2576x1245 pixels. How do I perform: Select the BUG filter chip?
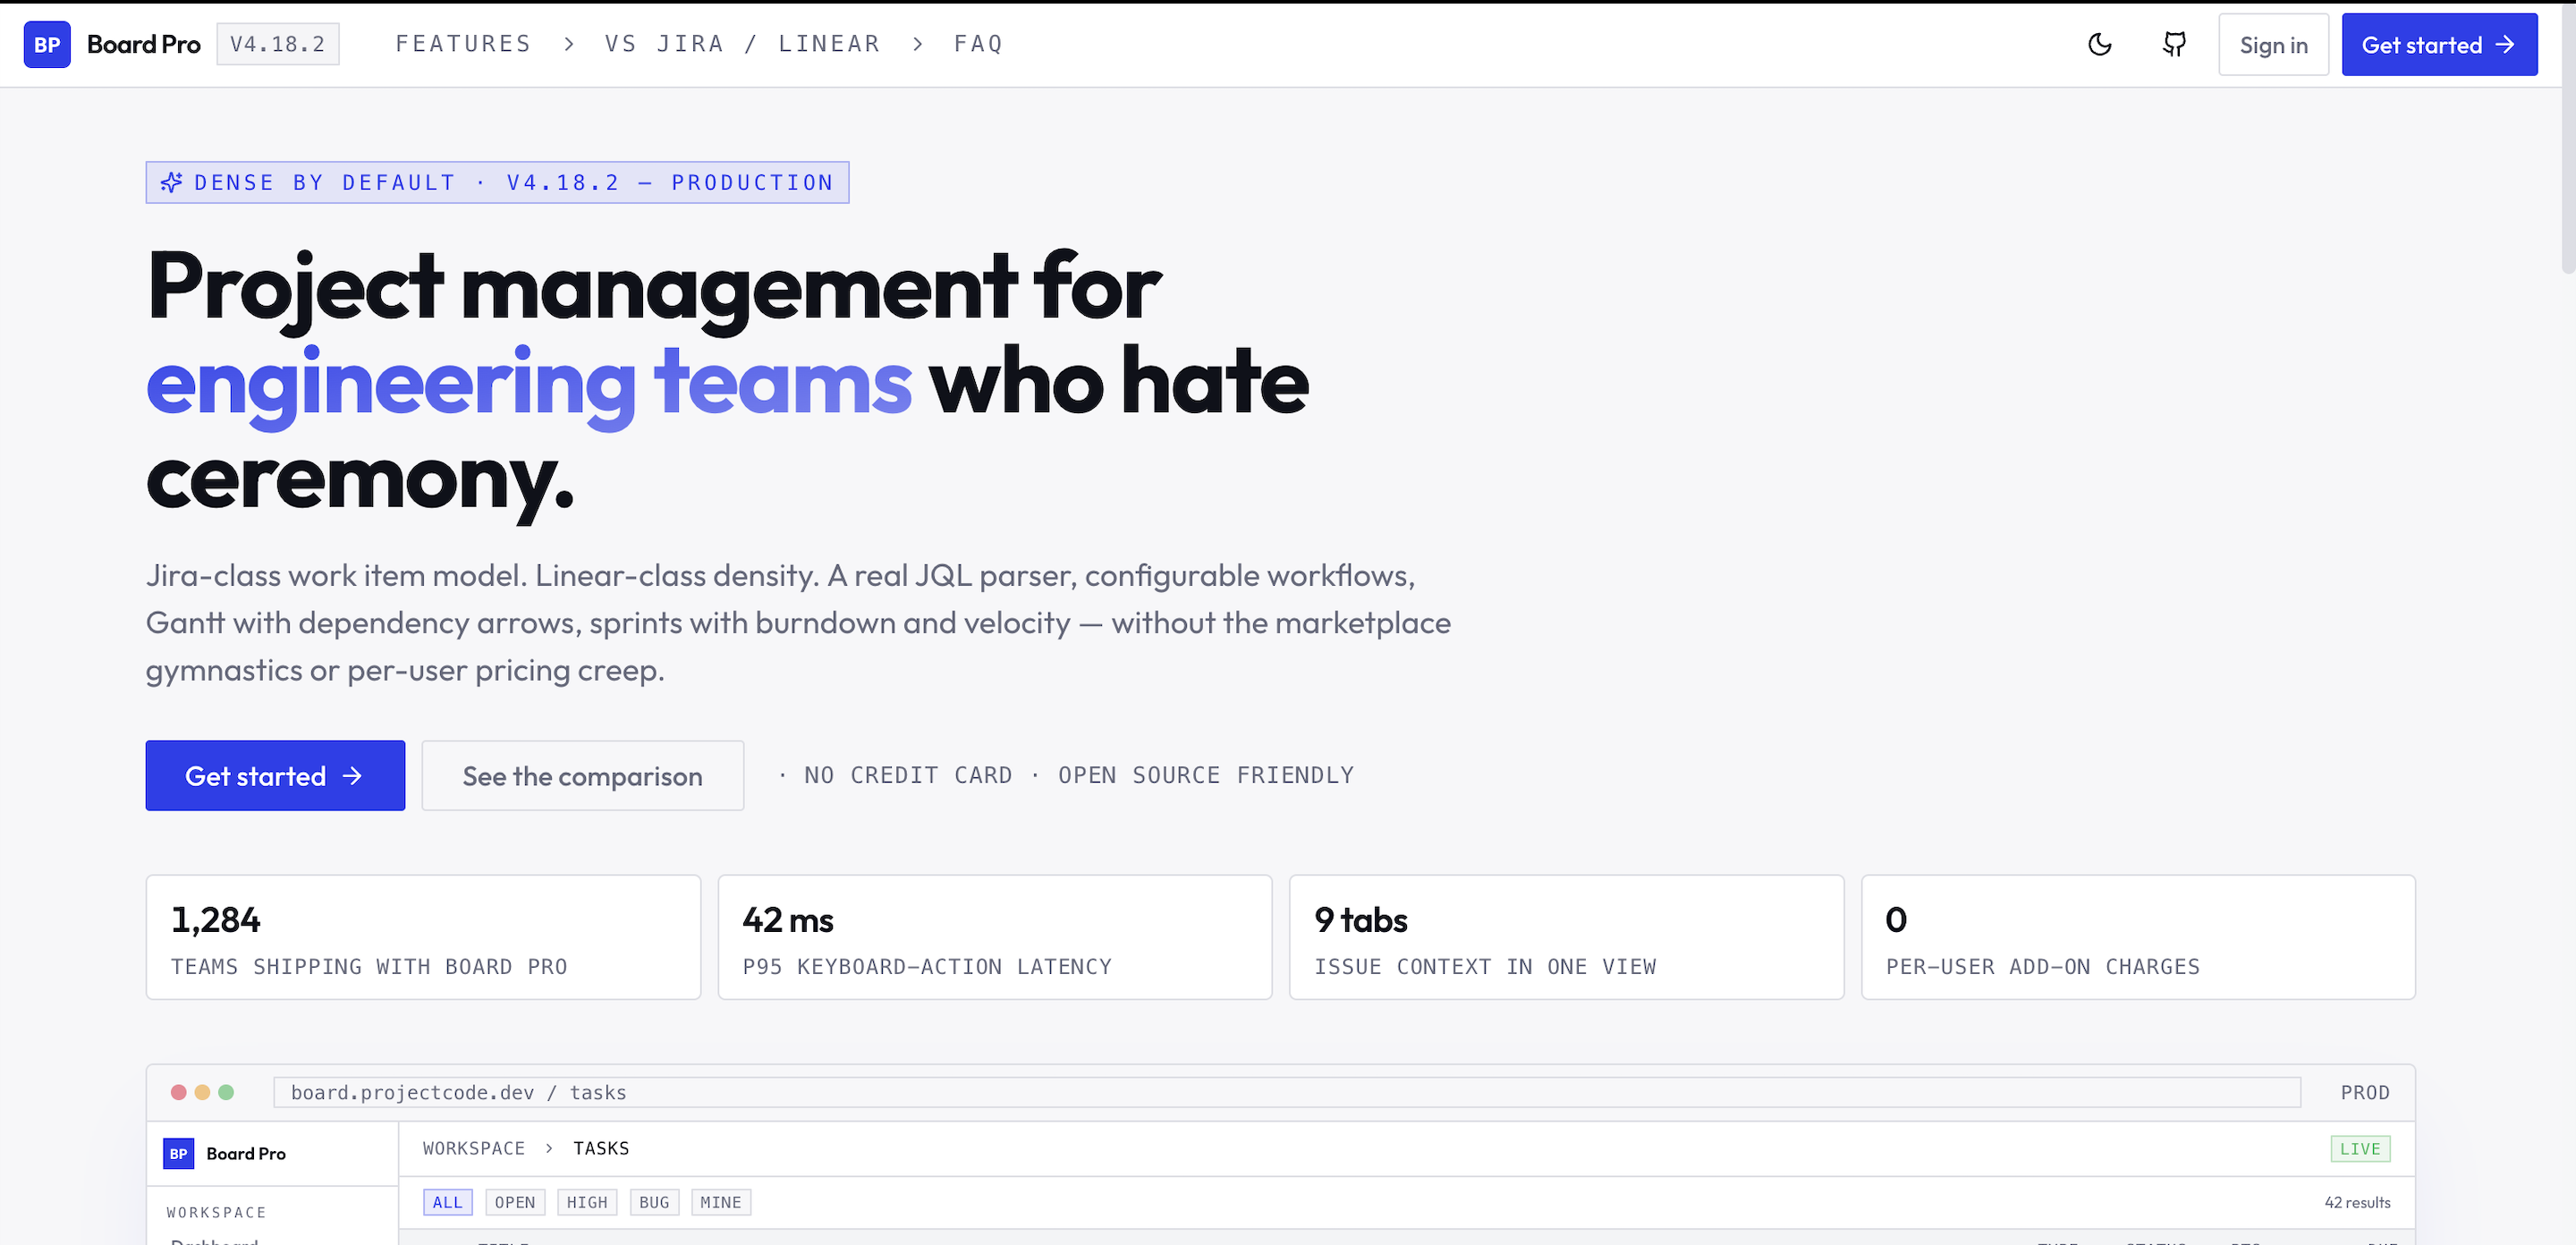click(654, 1202)
